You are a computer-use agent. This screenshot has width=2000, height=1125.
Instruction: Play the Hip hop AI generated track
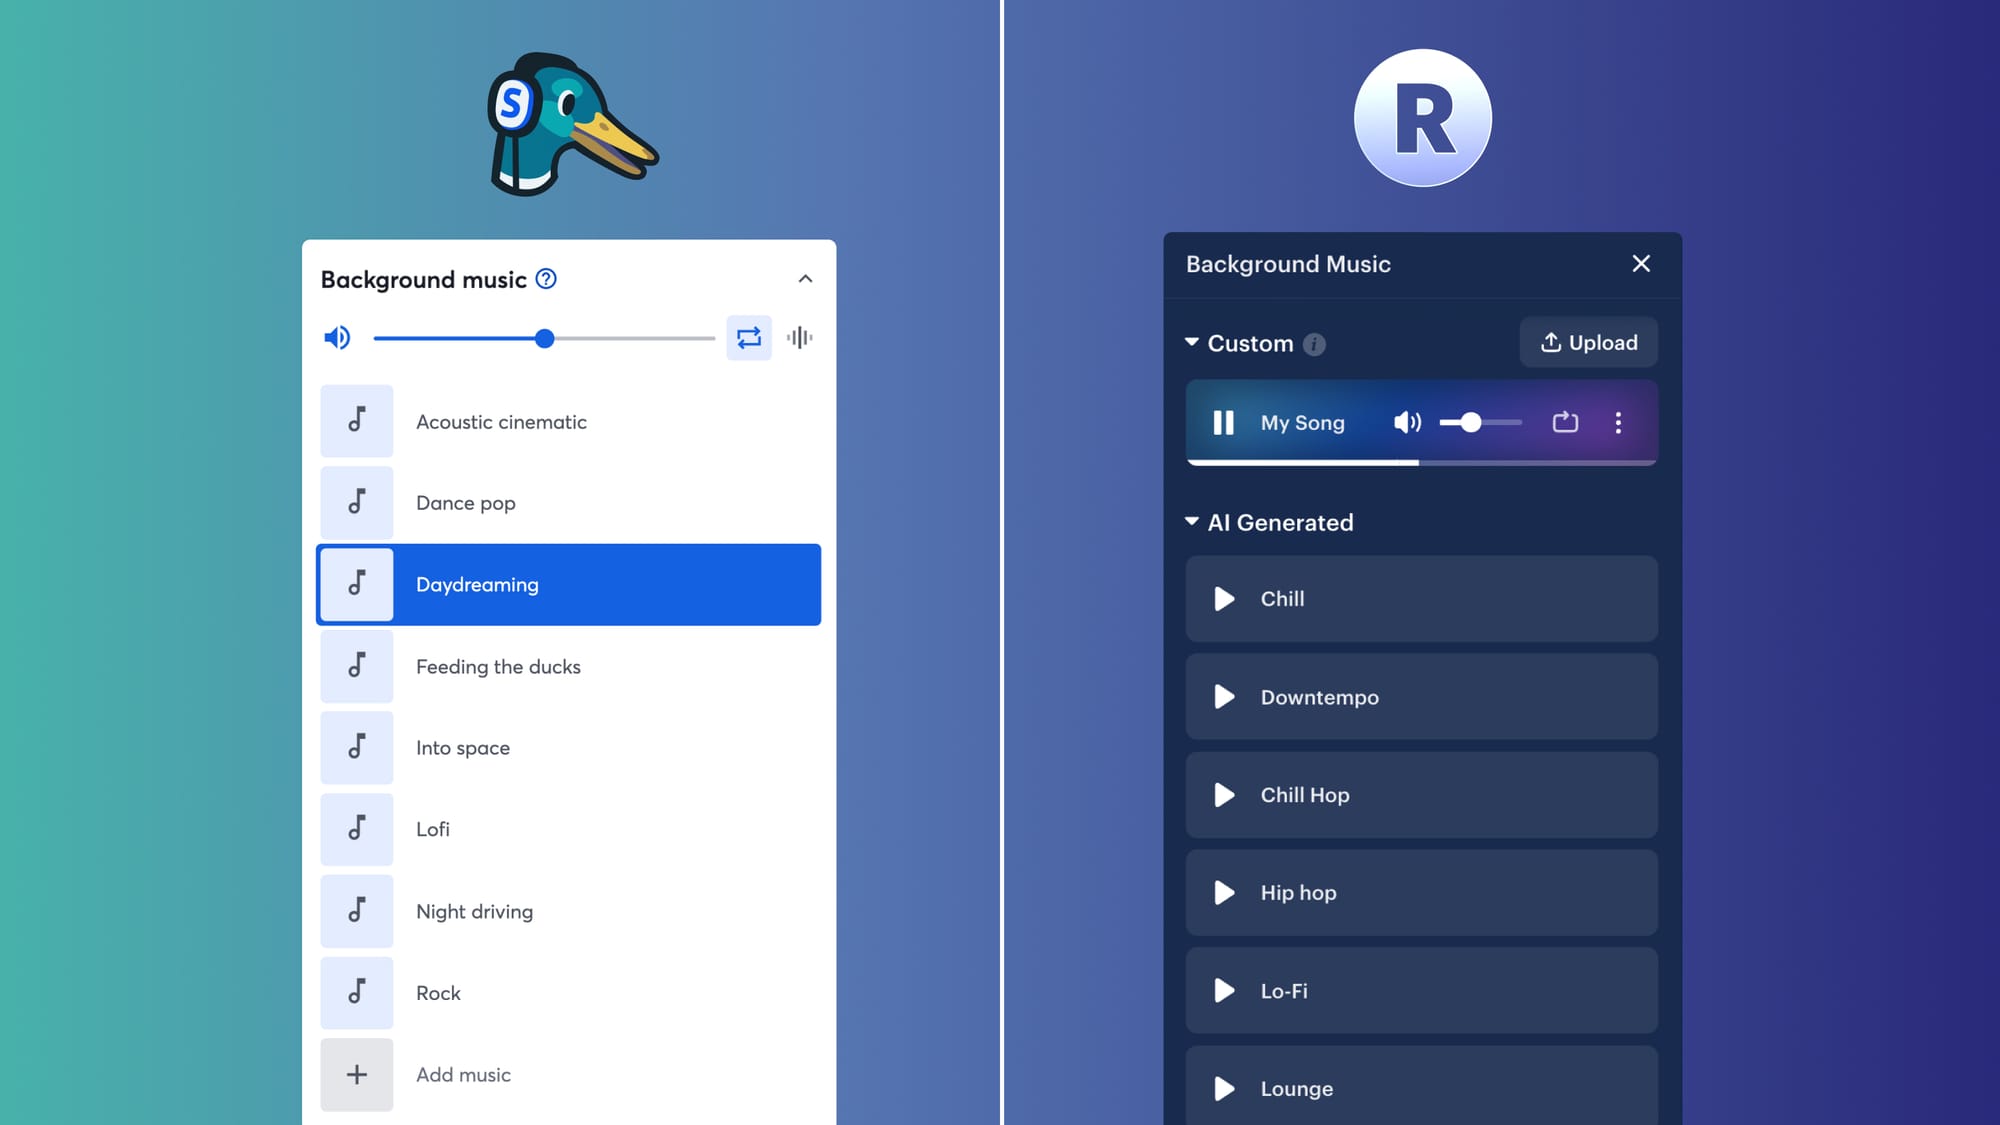tap(1224, 893)
